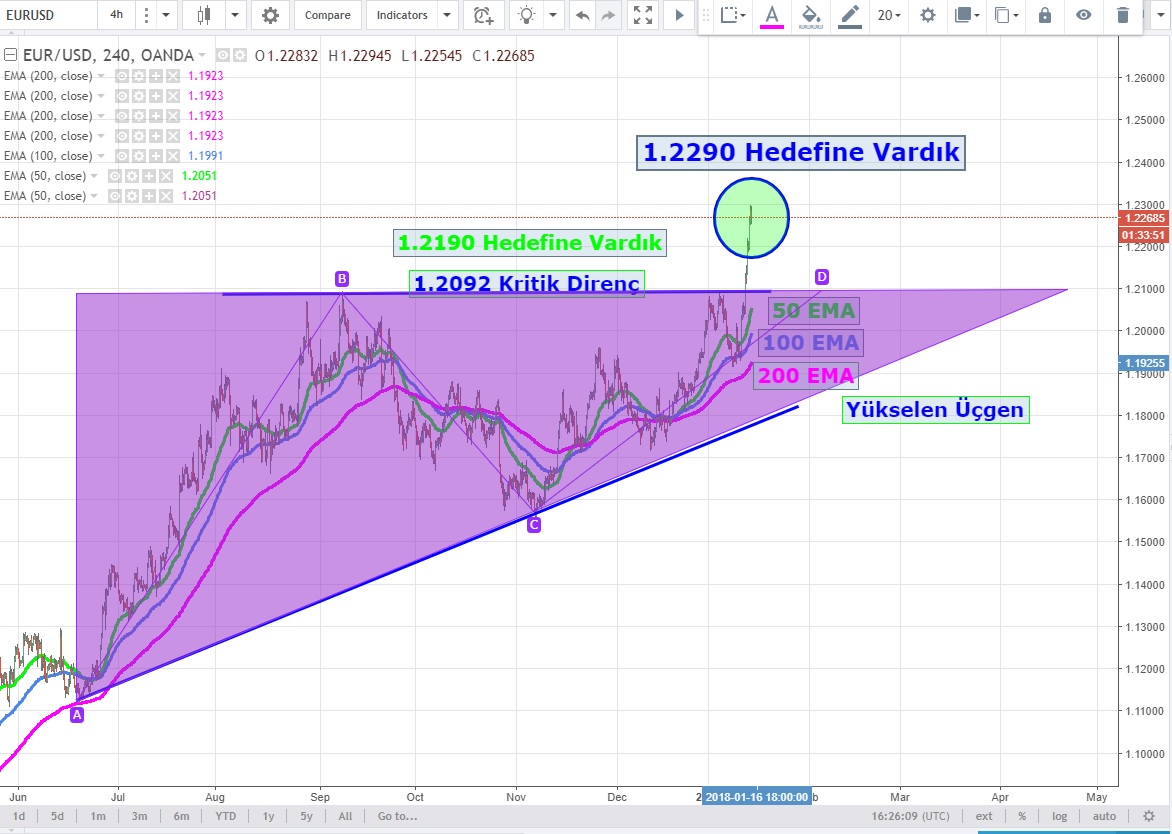Undo the last chart action
The image size is (1172, 834).
581,15
